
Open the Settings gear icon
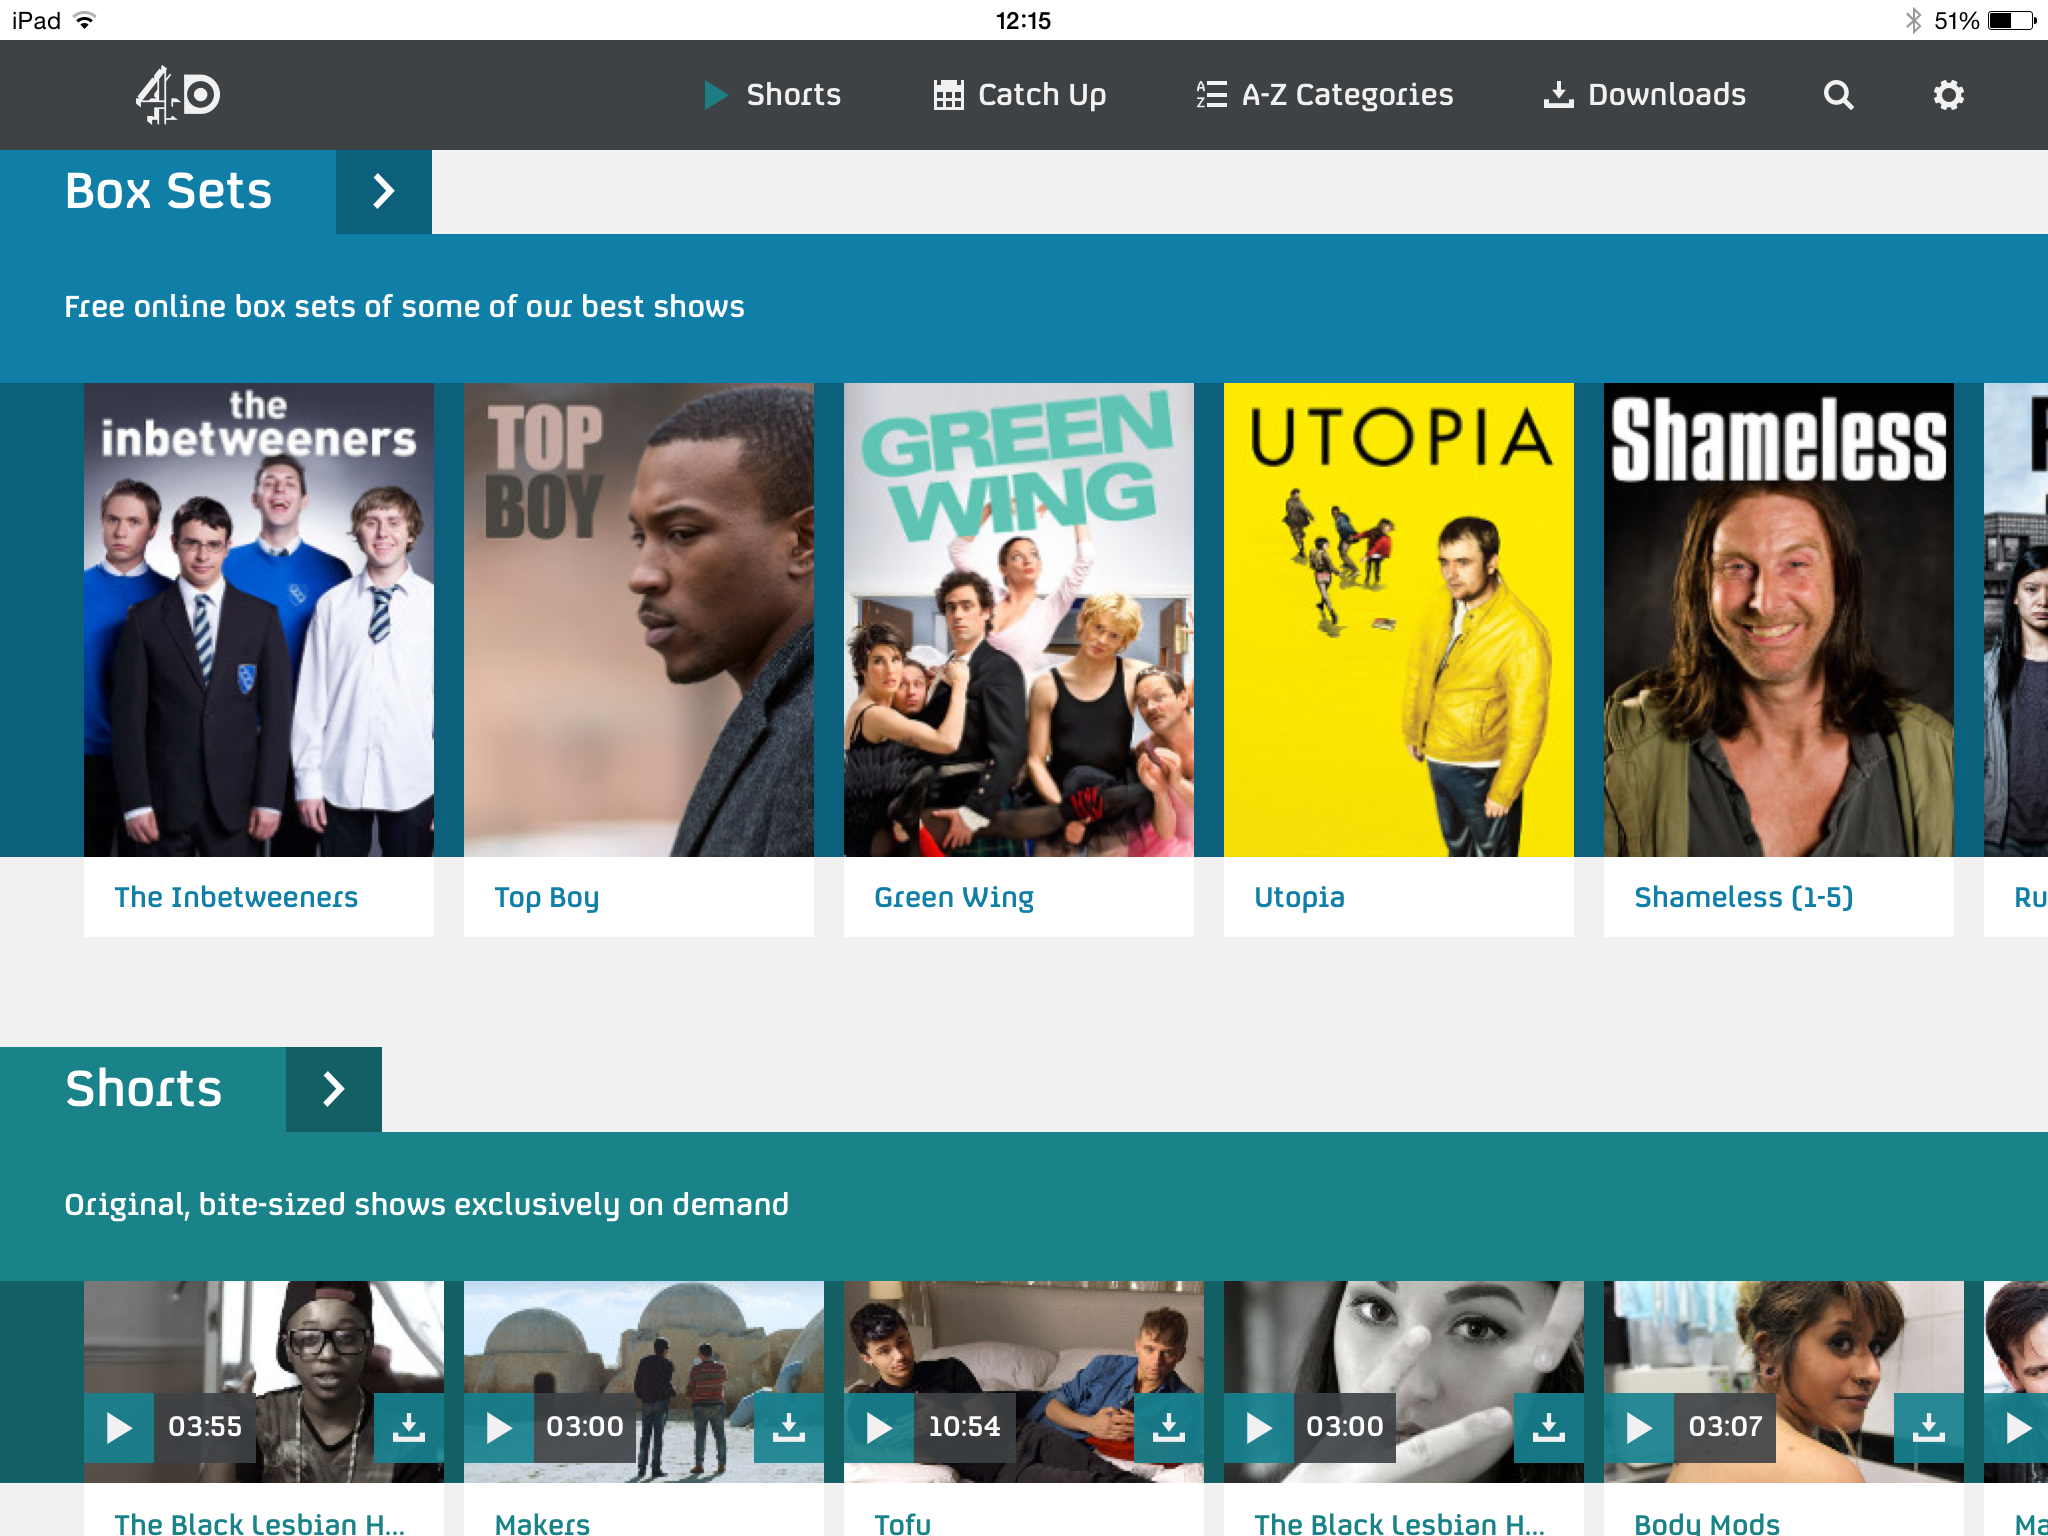[x=1946, y=95]
